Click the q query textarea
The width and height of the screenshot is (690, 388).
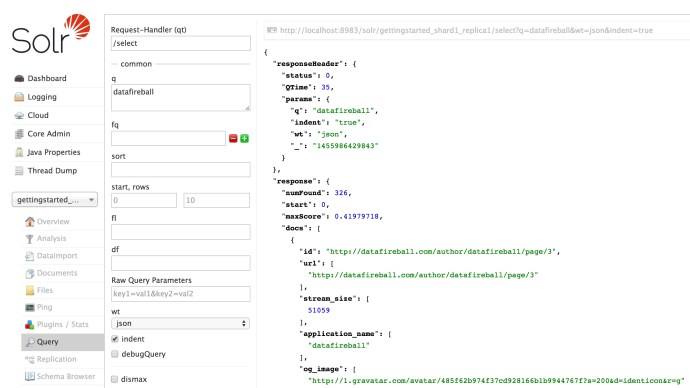tap(181, 98)
